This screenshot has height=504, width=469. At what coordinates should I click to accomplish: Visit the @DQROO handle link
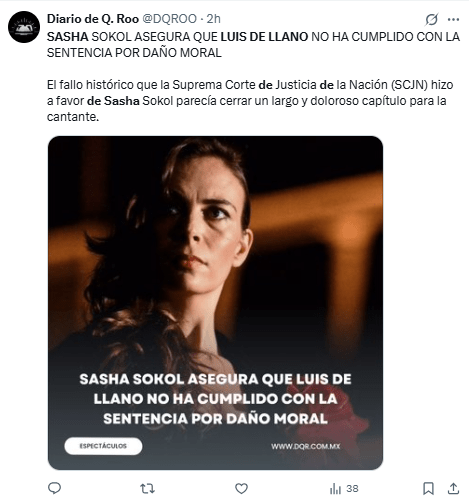[x=169, y=19]
